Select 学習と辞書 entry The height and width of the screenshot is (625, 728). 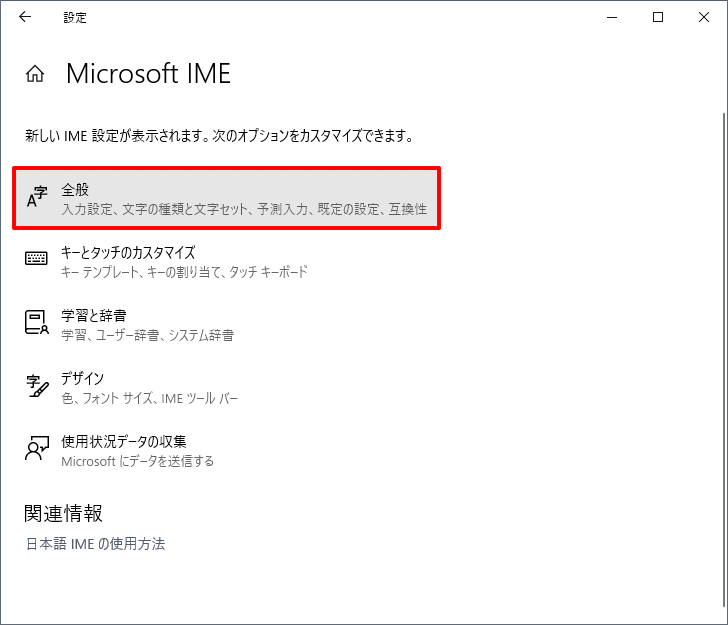pyautogui.click(x=227, y=325)
